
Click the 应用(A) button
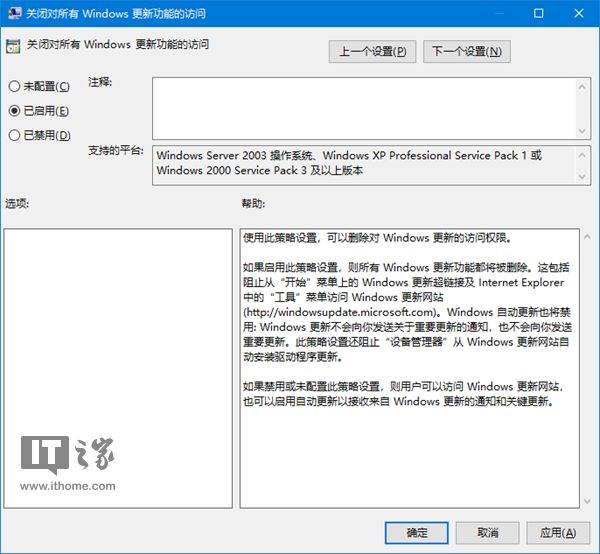point(558,533)
